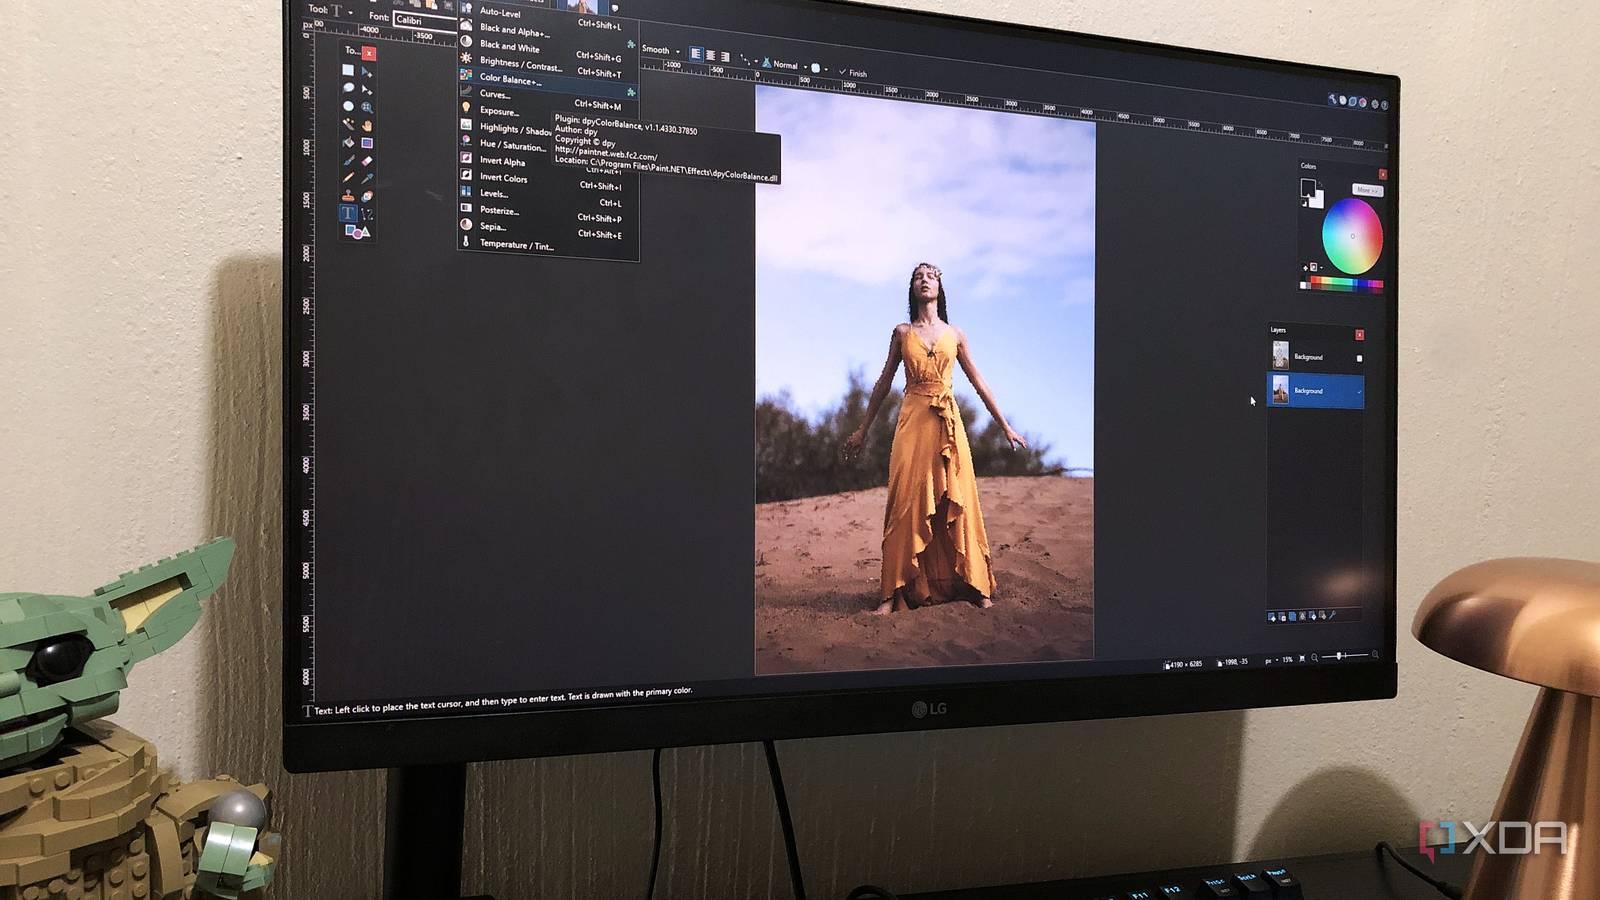The height and width of the screenshot is (900, 1600).
Task: Choose Color Balance+ from the menu
Action: (x=510, y=79)
